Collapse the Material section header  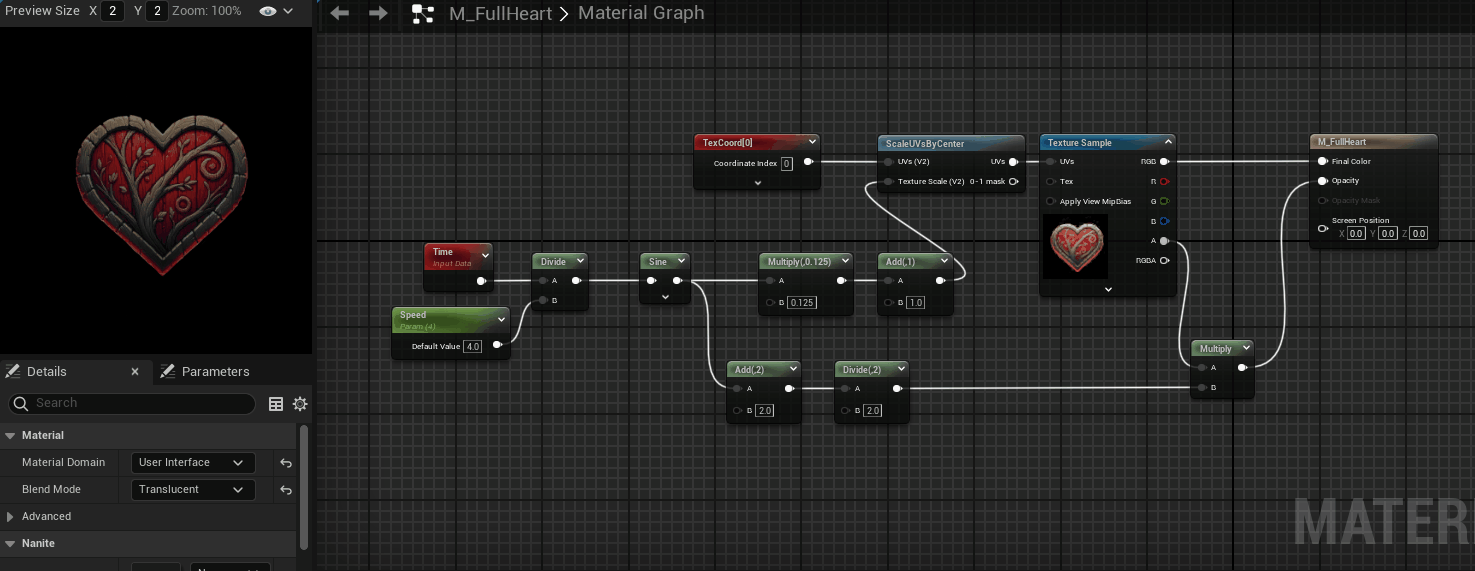(x=11, y=436)
